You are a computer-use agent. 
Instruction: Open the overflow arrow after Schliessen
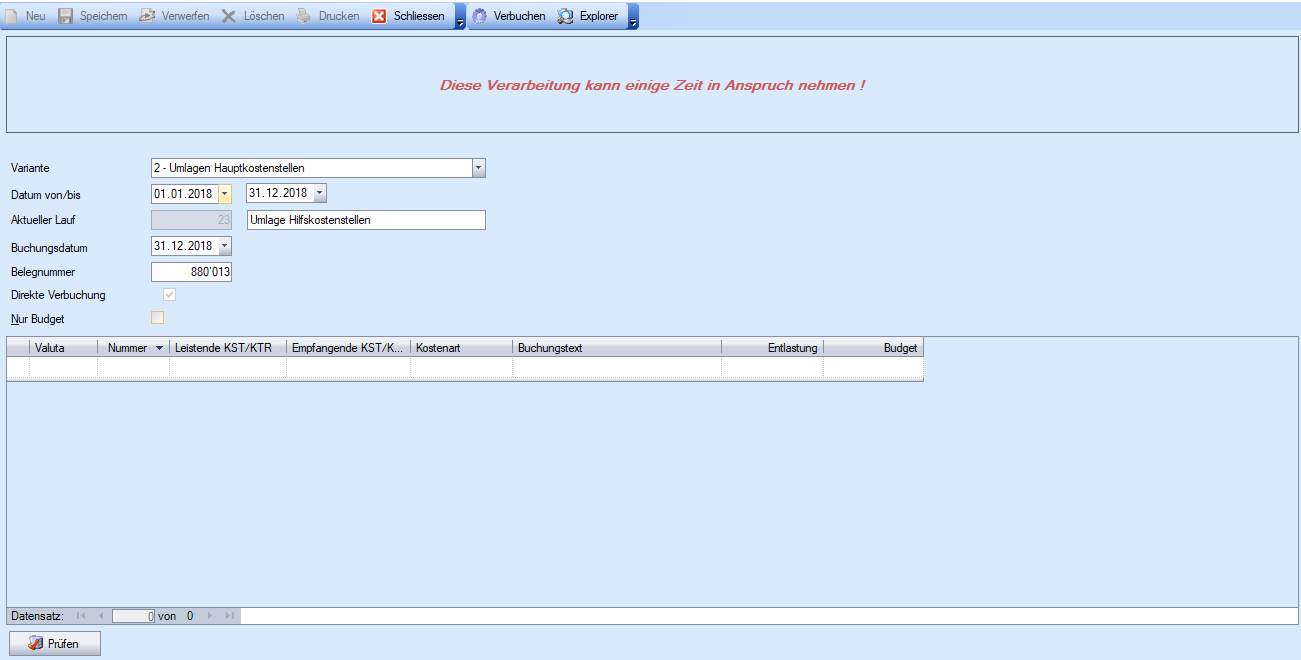(x=459, y=16)
